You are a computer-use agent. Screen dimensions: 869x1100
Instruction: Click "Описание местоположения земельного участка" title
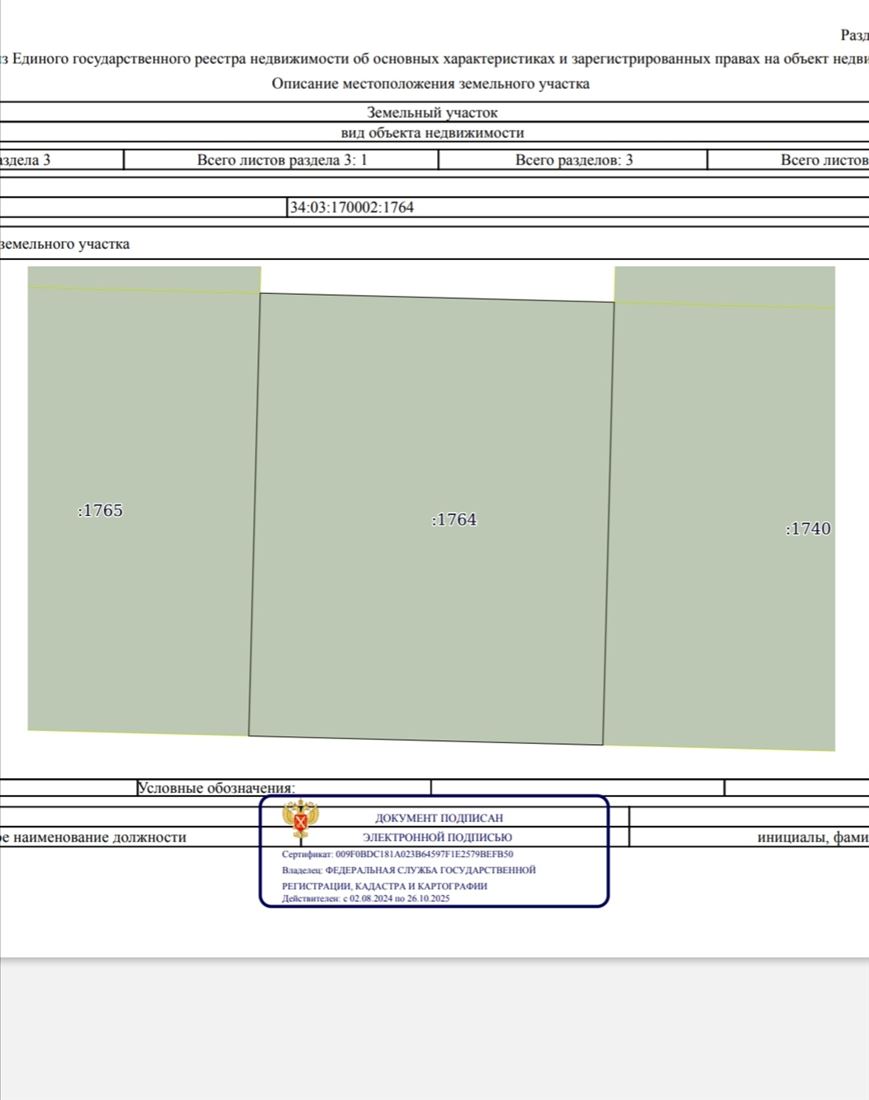(x=430, y=84)
